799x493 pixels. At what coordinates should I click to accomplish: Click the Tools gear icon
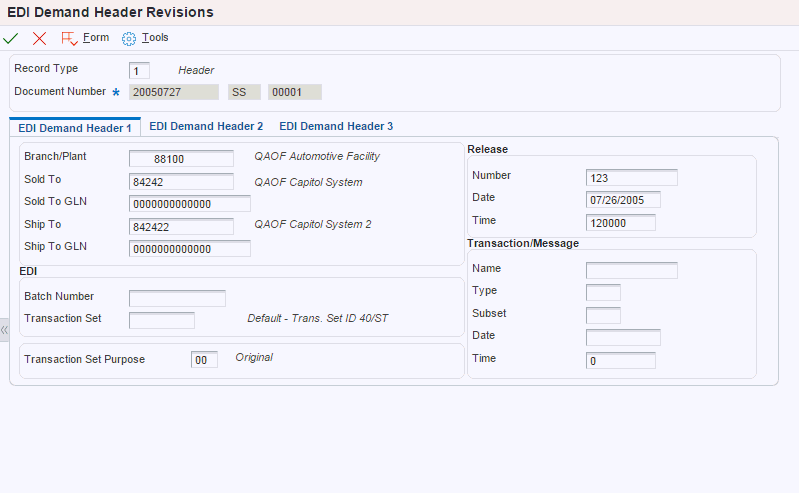(x=129, y=39)
